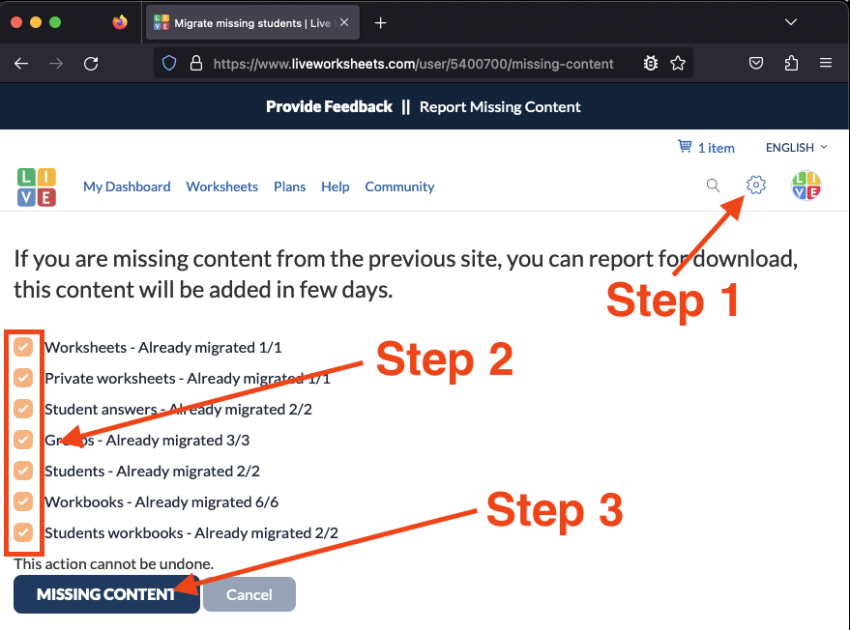Click the Cancel button
Screen dimensions: 850x630
click(249, 595)
